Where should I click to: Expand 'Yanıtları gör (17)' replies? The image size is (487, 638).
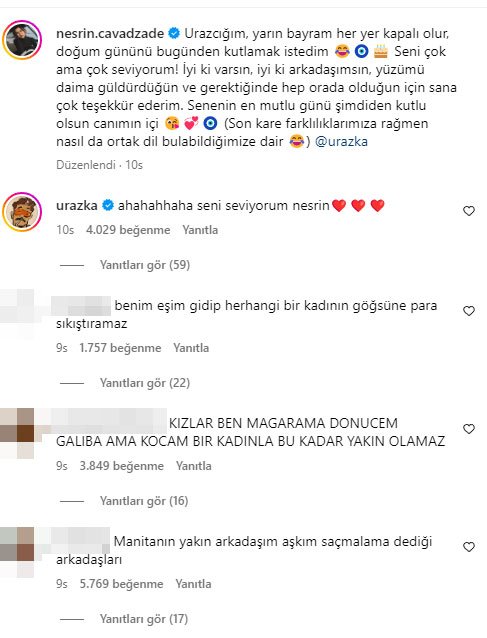(x=144, y=619)
